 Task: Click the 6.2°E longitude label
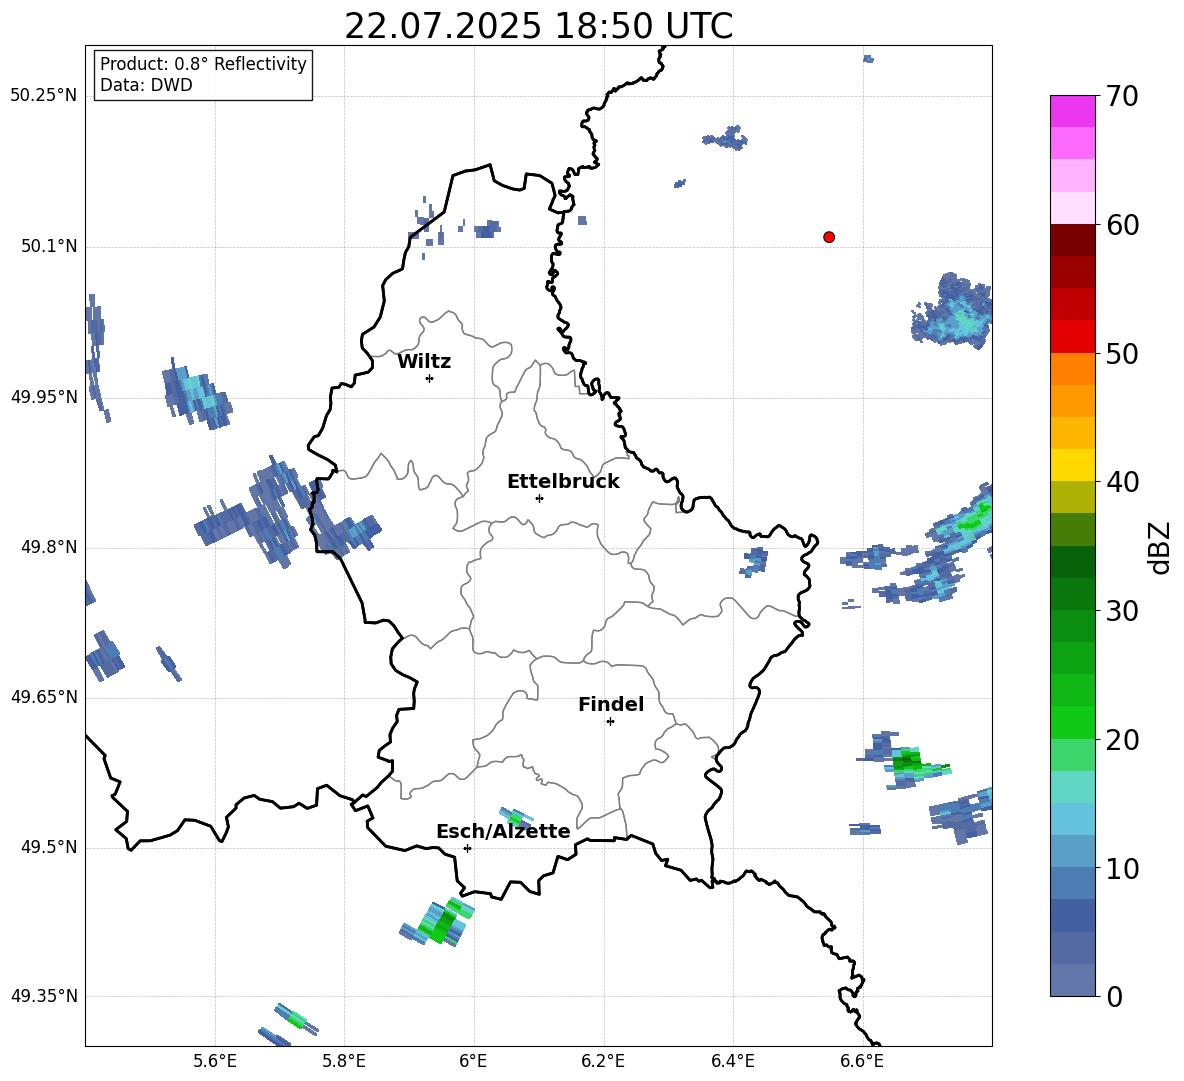click(603, 1061)
